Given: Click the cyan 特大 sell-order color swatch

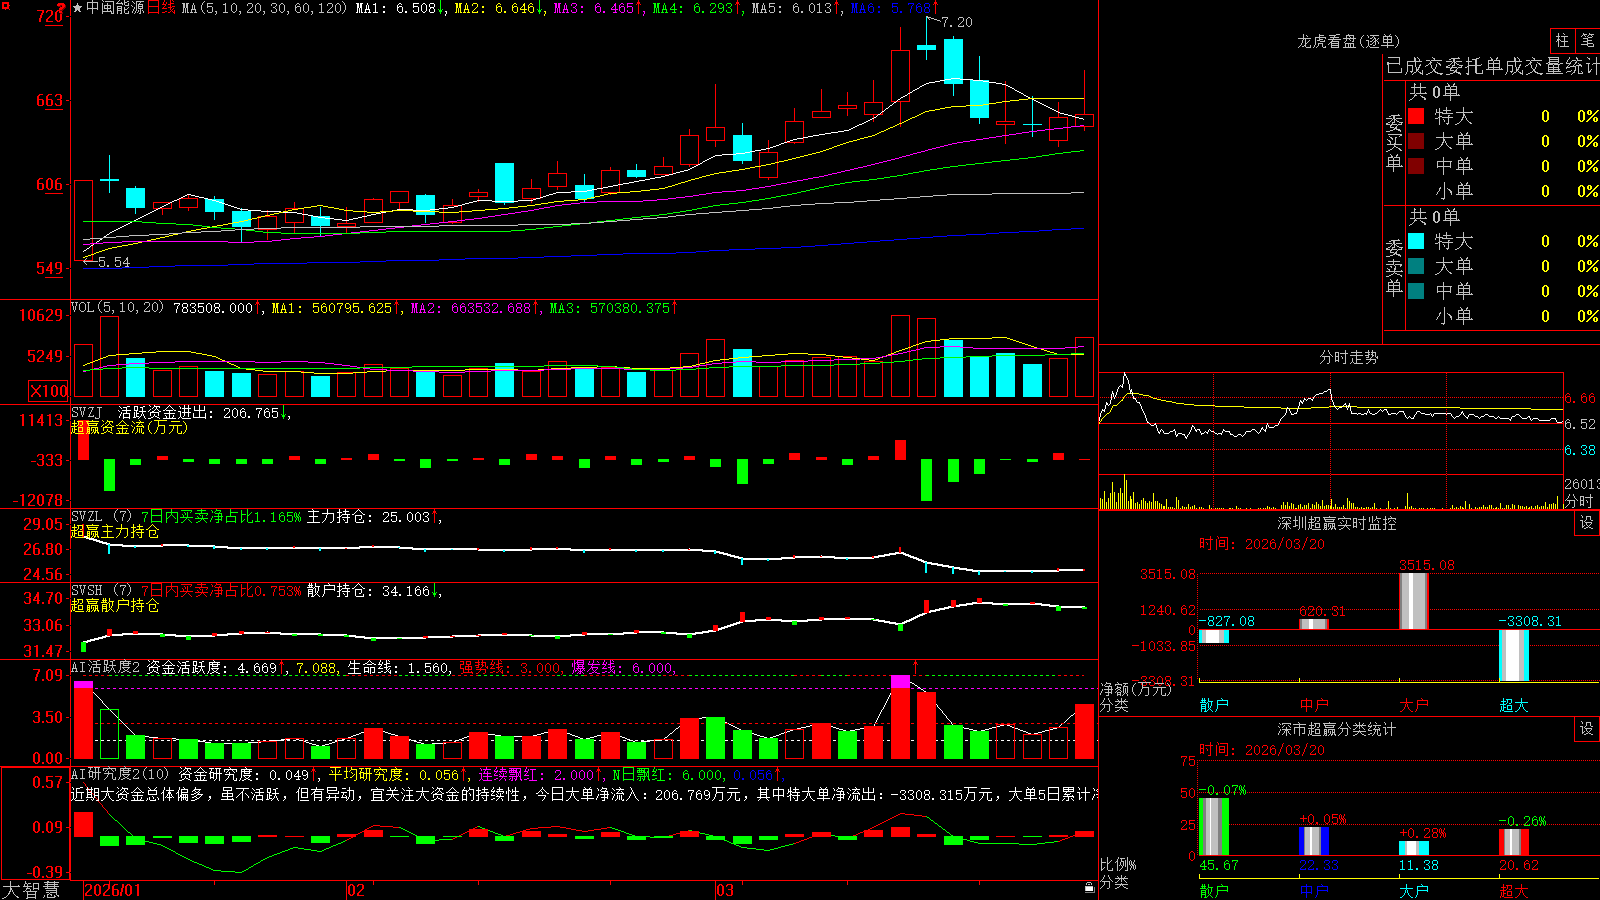Looking at the screenshot, I should (x=1416, y=241).
